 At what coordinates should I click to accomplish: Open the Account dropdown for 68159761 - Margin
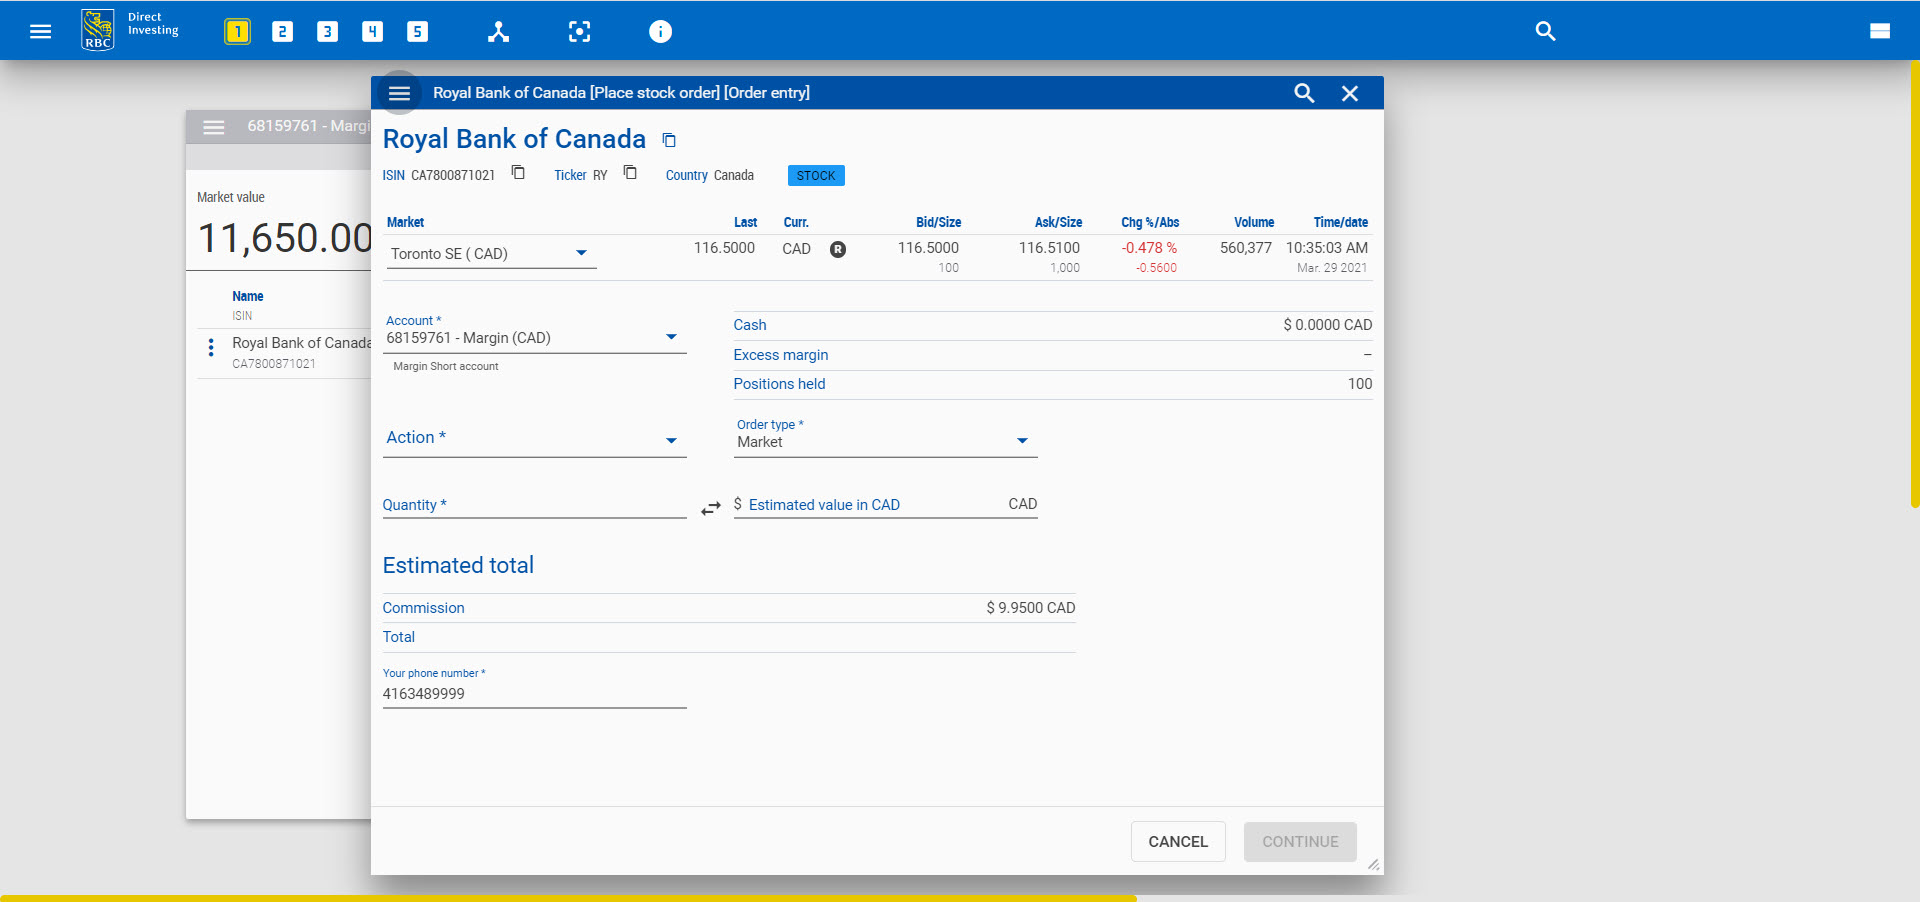click(671, 337)
